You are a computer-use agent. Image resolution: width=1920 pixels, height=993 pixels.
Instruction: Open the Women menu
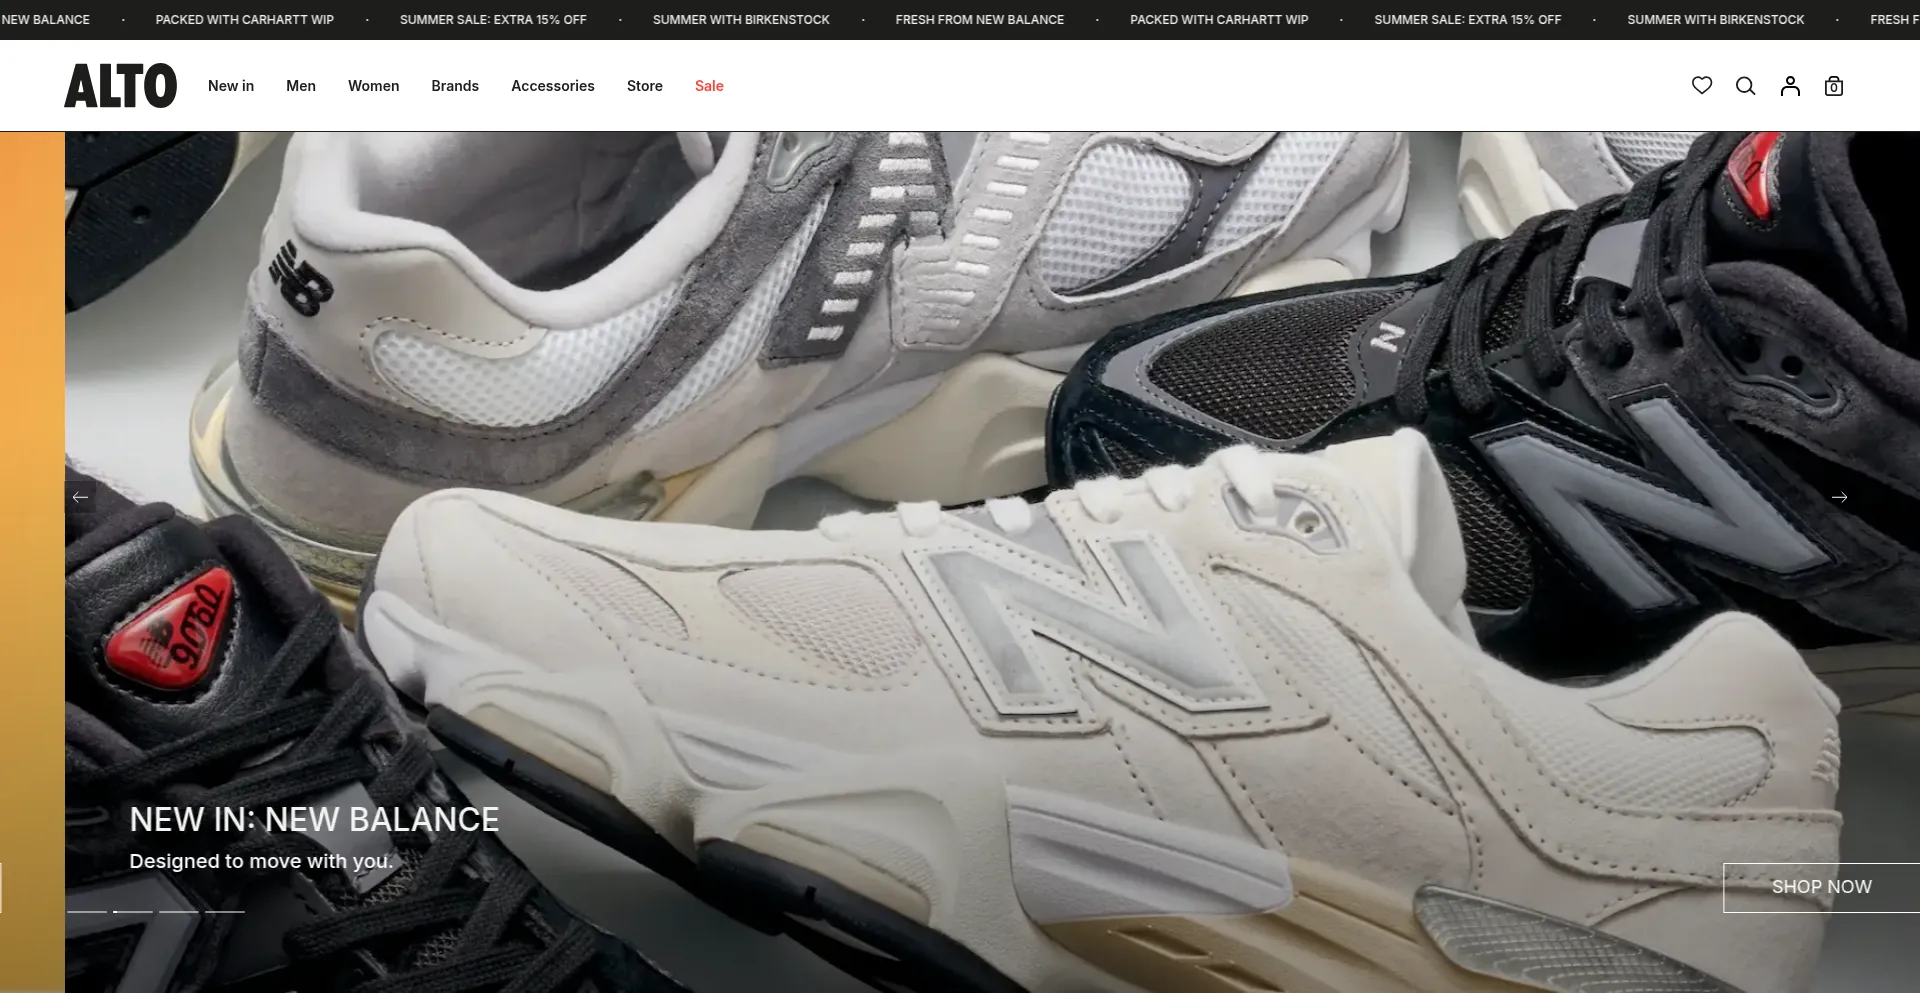373,86
